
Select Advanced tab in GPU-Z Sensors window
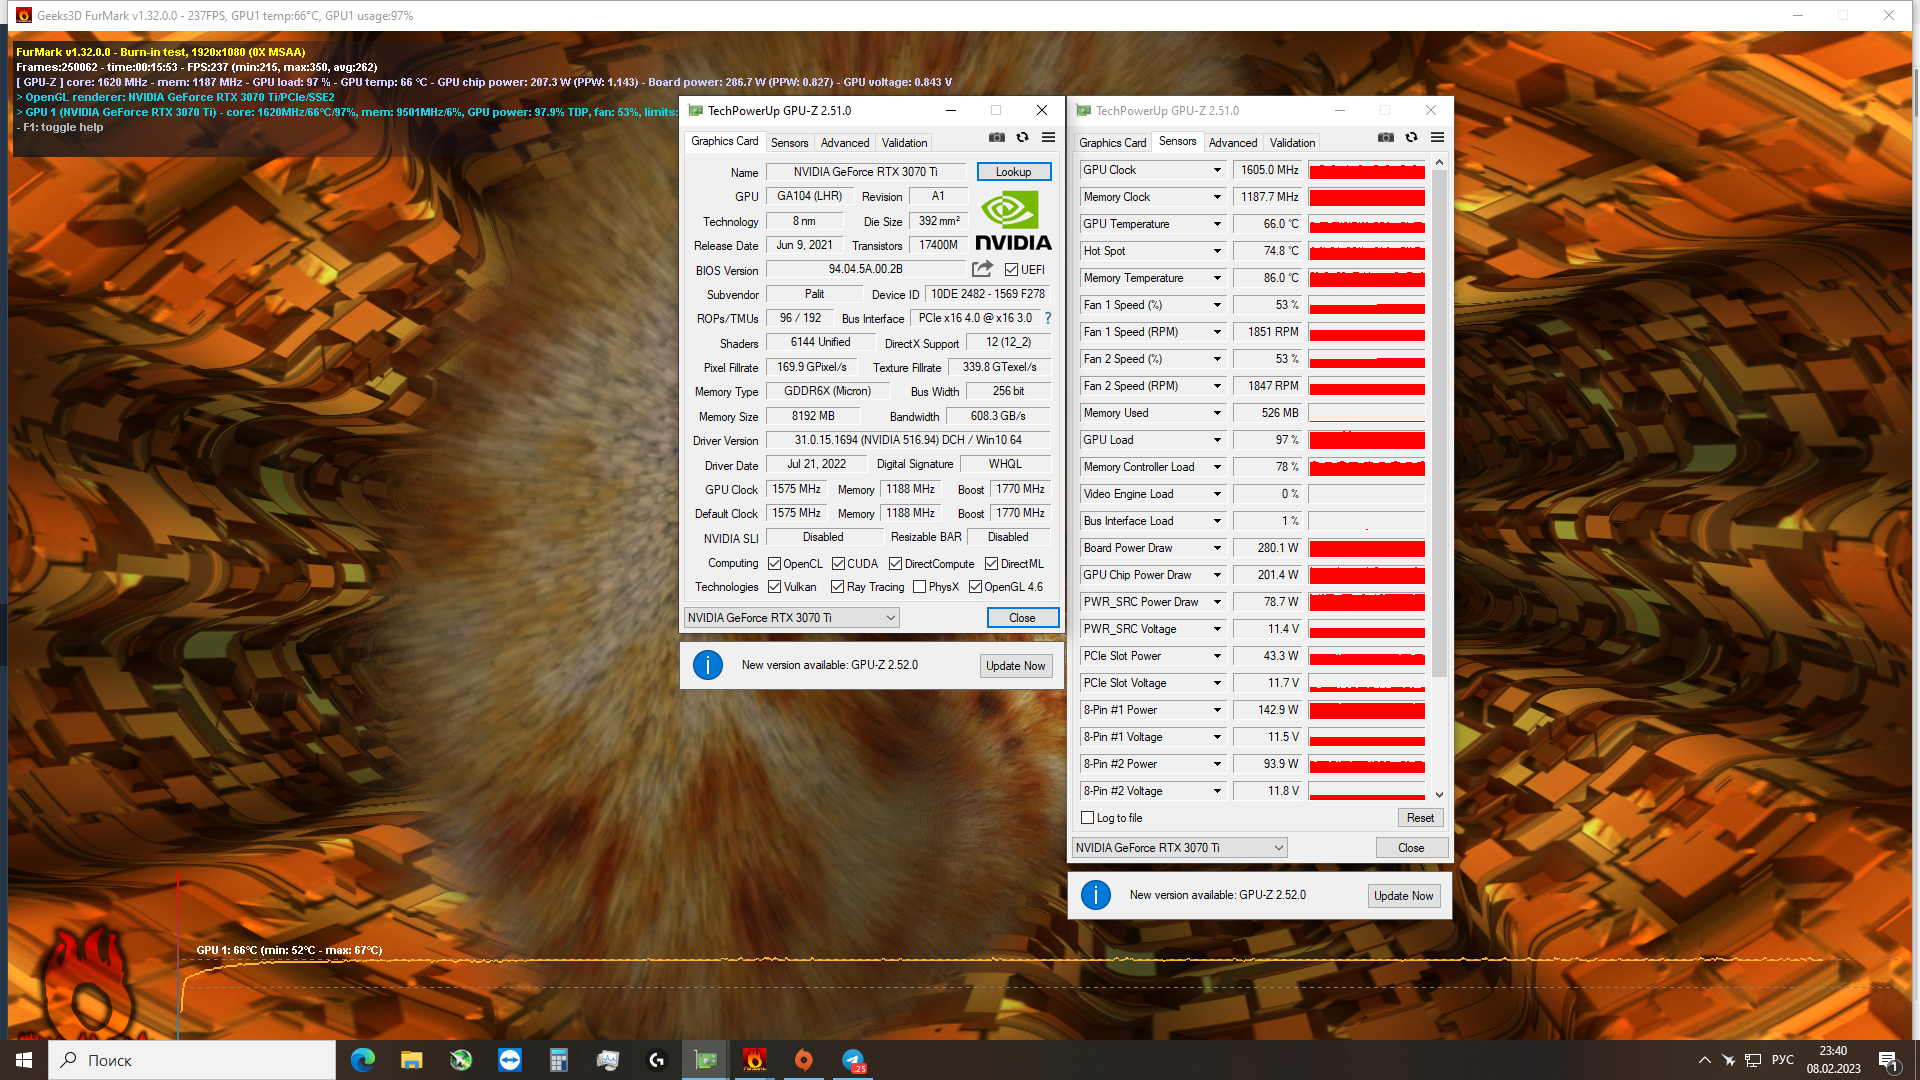point(1233,143)
